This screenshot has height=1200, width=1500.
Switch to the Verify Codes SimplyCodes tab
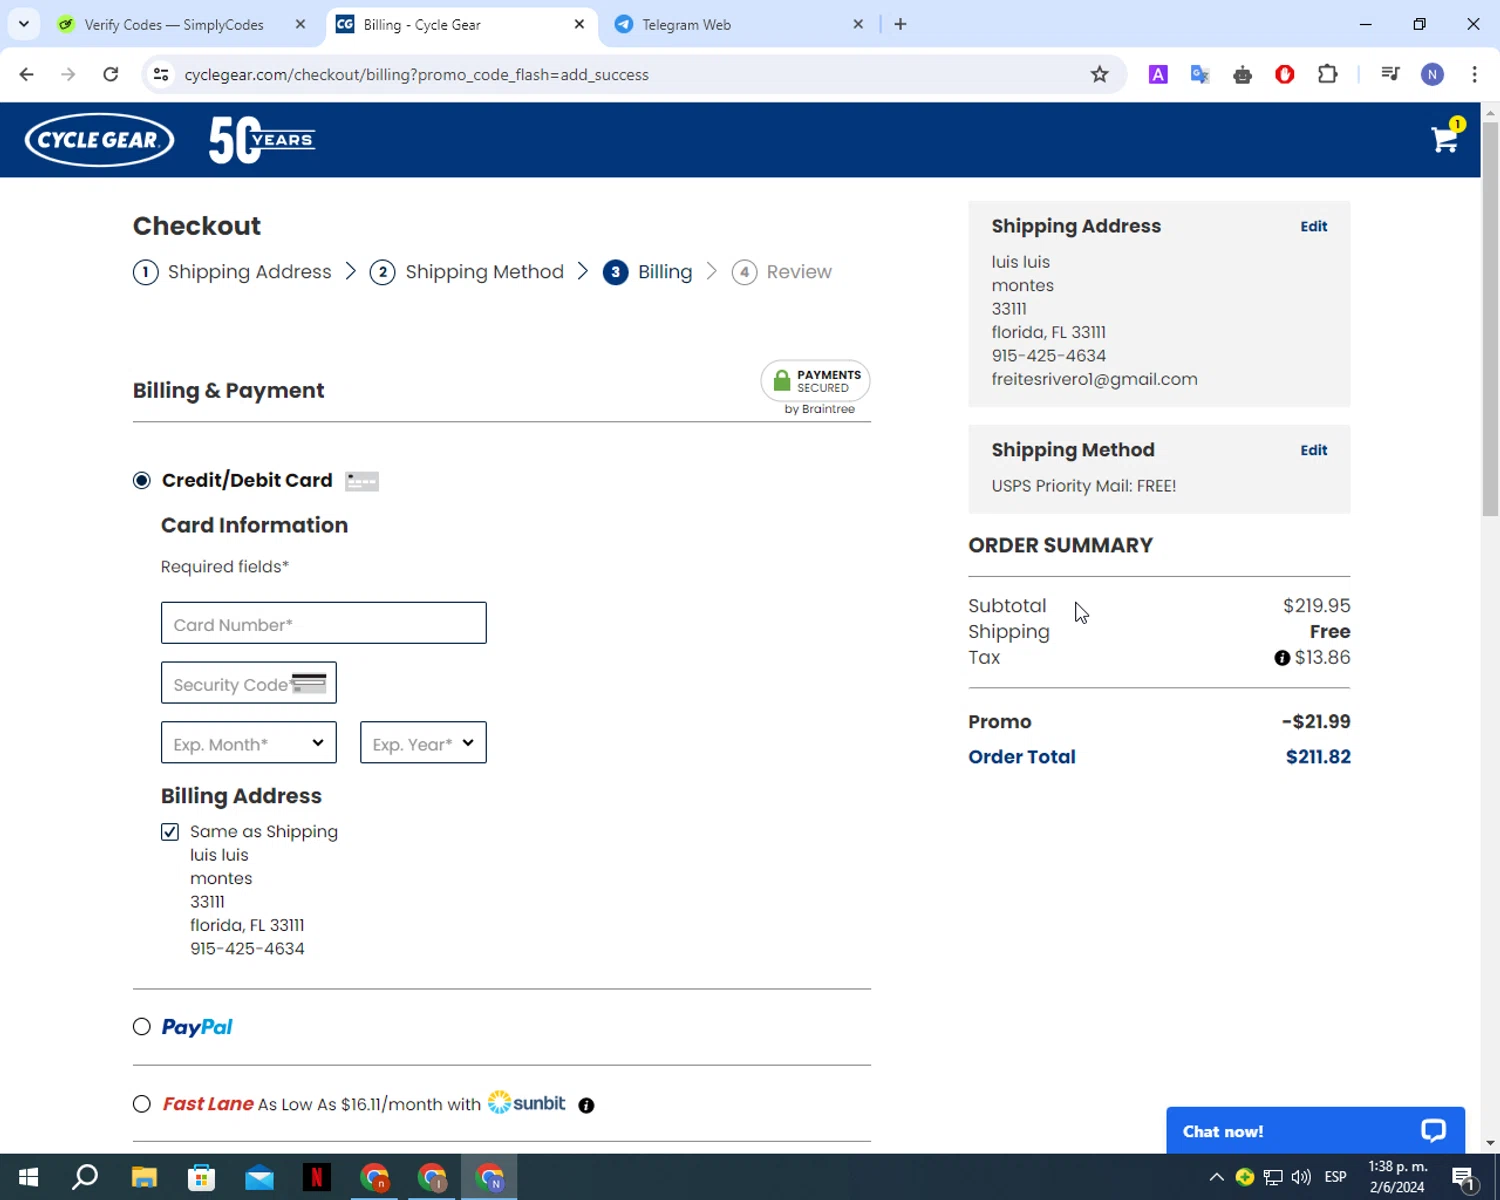(175, 24)
